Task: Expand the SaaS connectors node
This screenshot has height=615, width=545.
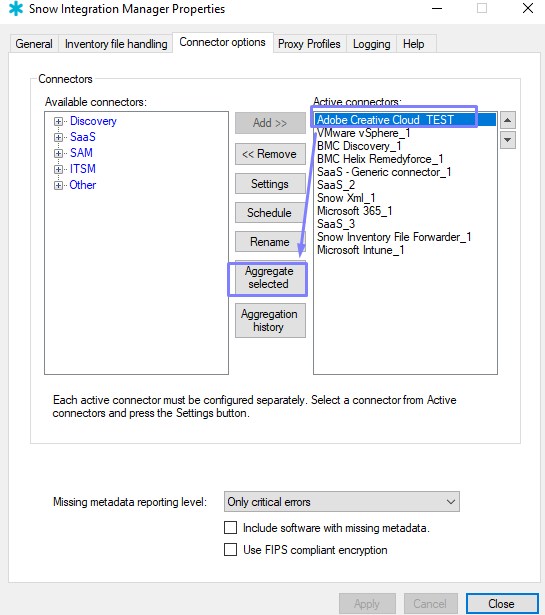Action: [58, 137]
